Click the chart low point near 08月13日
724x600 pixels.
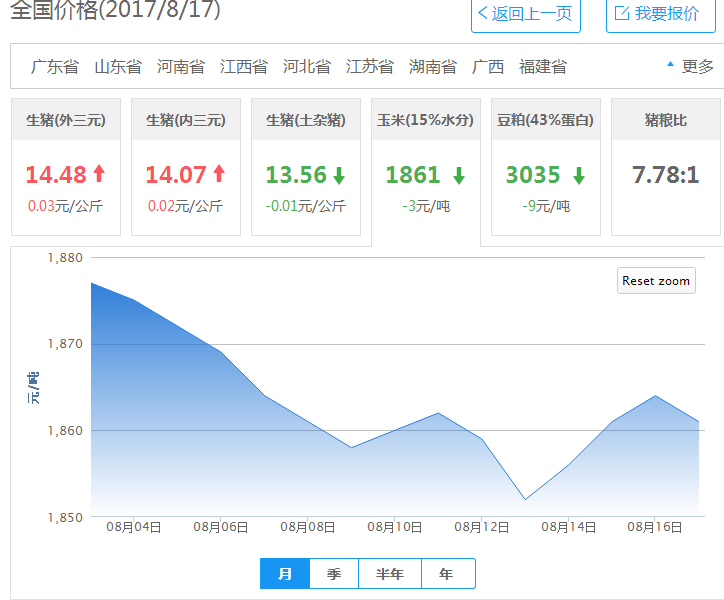tap(525, 499)
